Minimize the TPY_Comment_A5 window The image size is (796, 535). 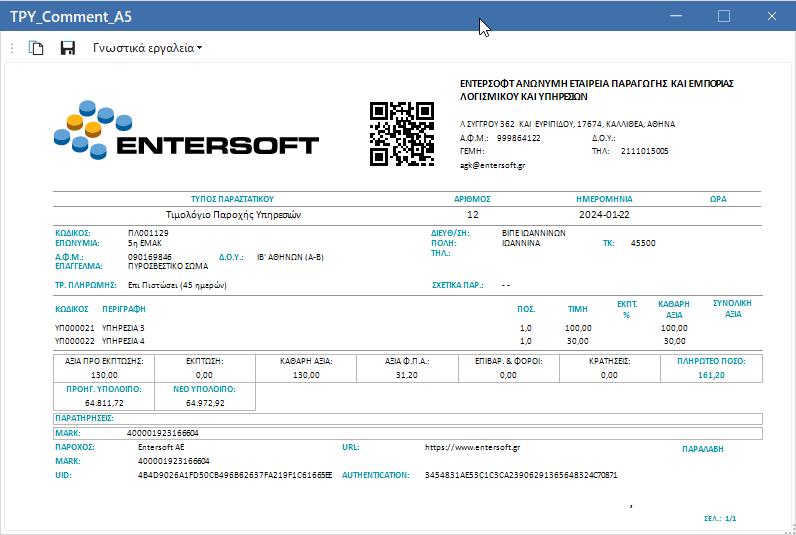pyautogui.click(x=676, y=16)
